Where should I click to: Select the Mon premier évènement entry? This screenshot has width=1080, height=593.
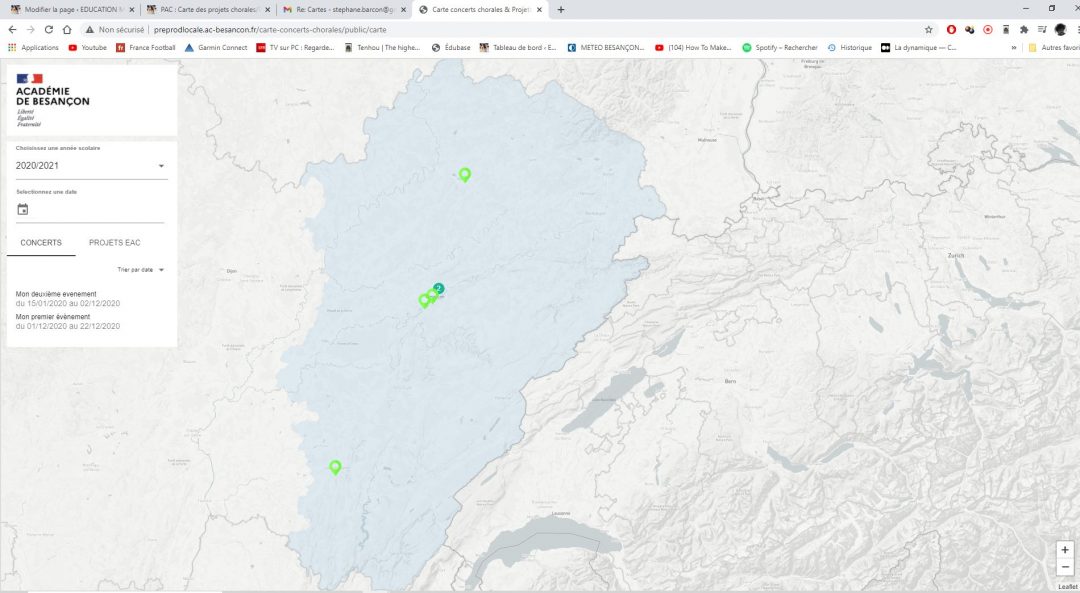68,321
